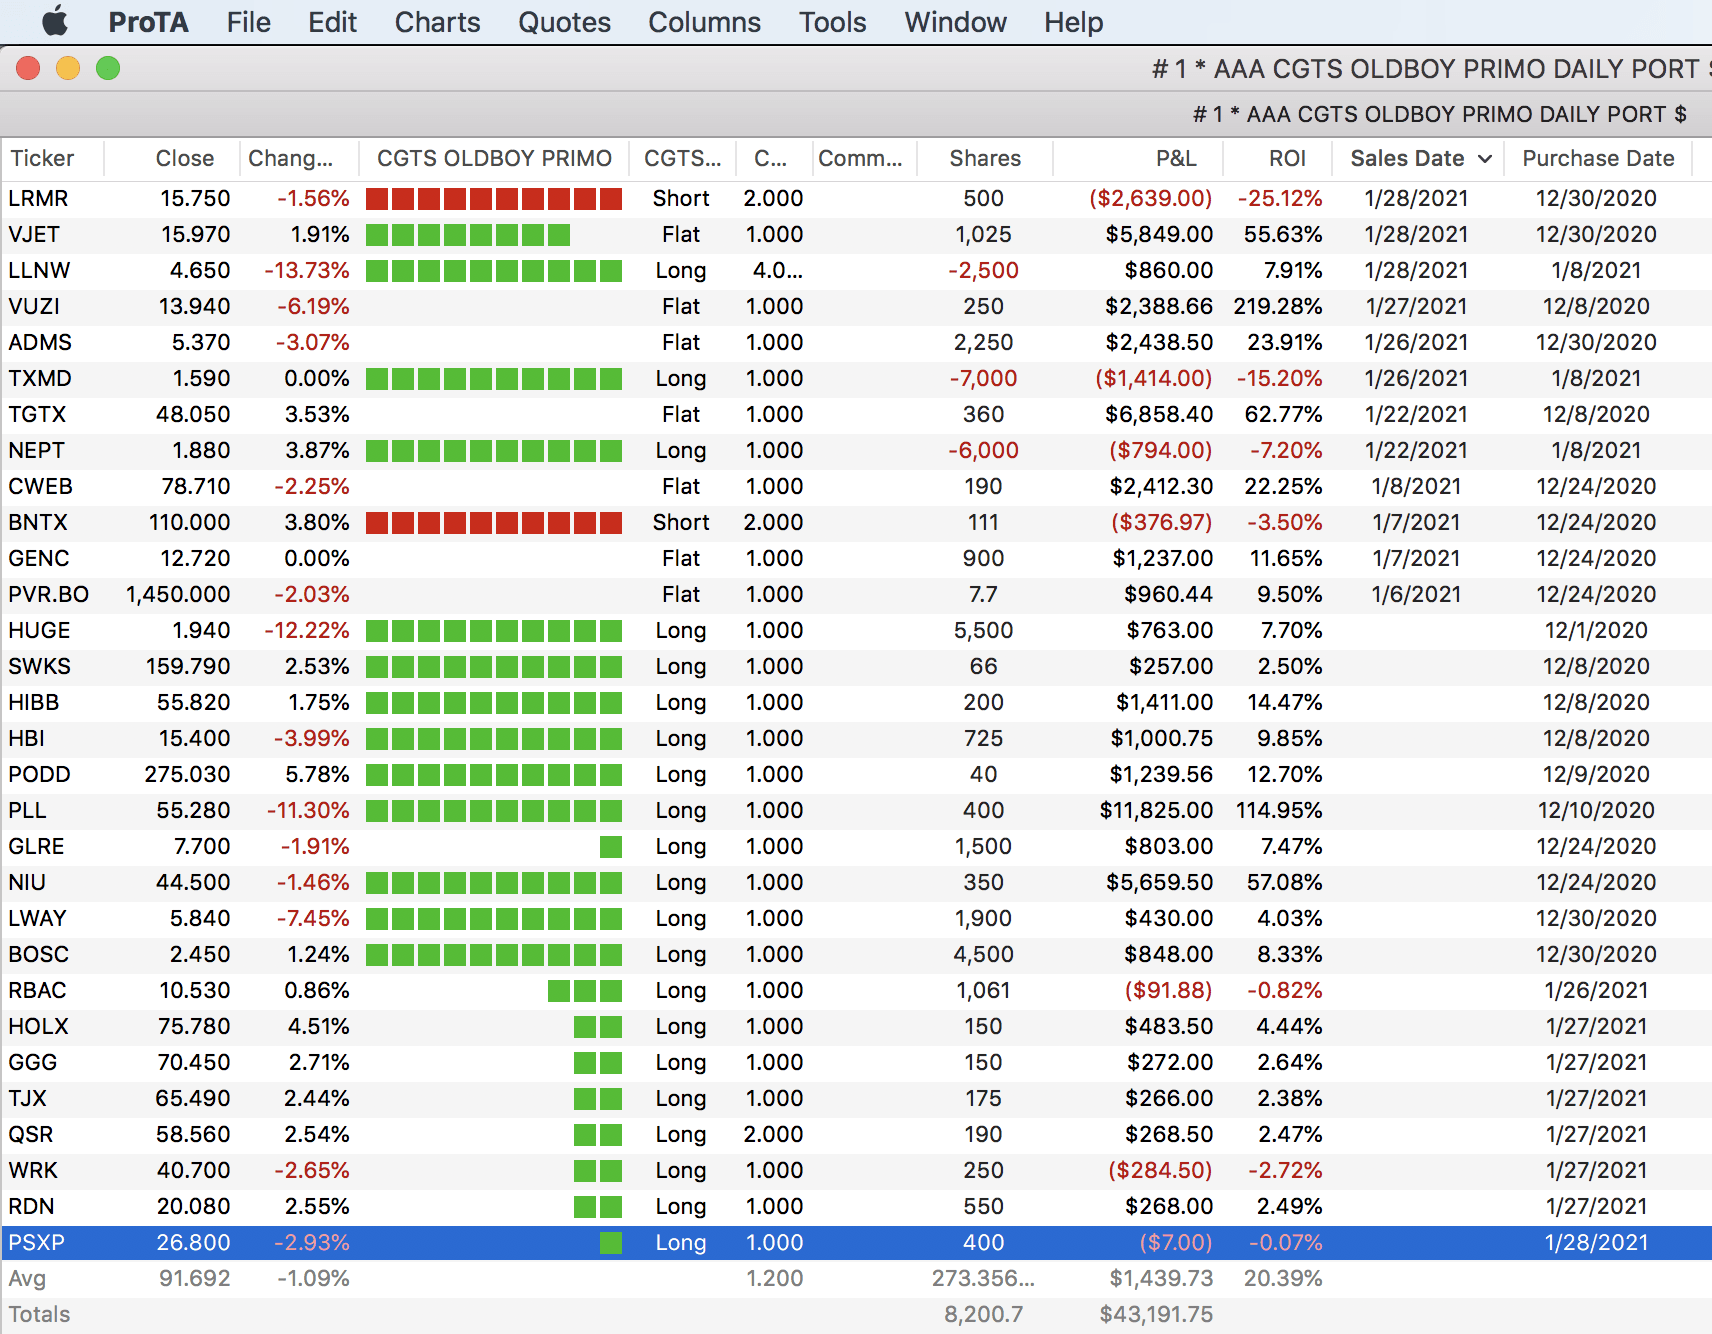Sort by the Purchase Date column header

(1598, 158)
